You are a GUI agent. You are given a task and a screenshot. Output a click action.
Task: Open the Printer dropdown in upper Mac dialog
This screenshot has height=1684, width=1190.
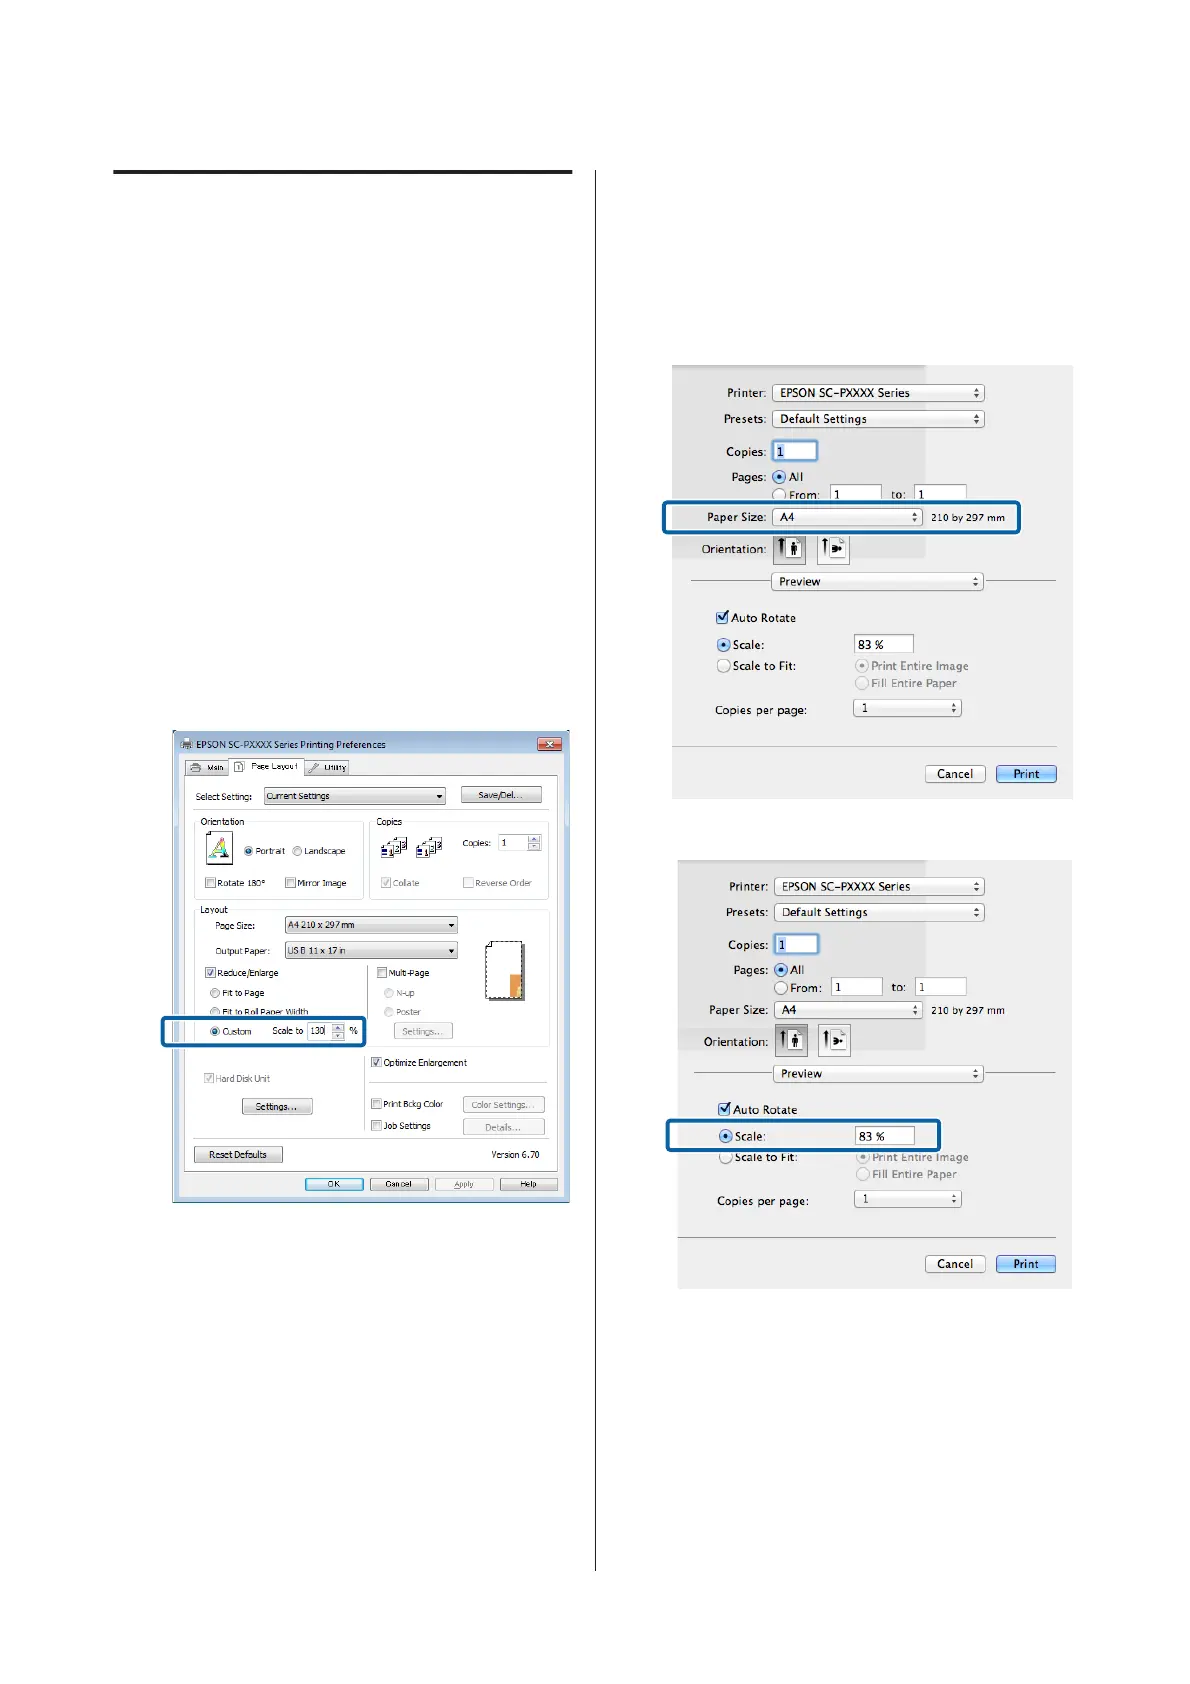tap(878, 393)
